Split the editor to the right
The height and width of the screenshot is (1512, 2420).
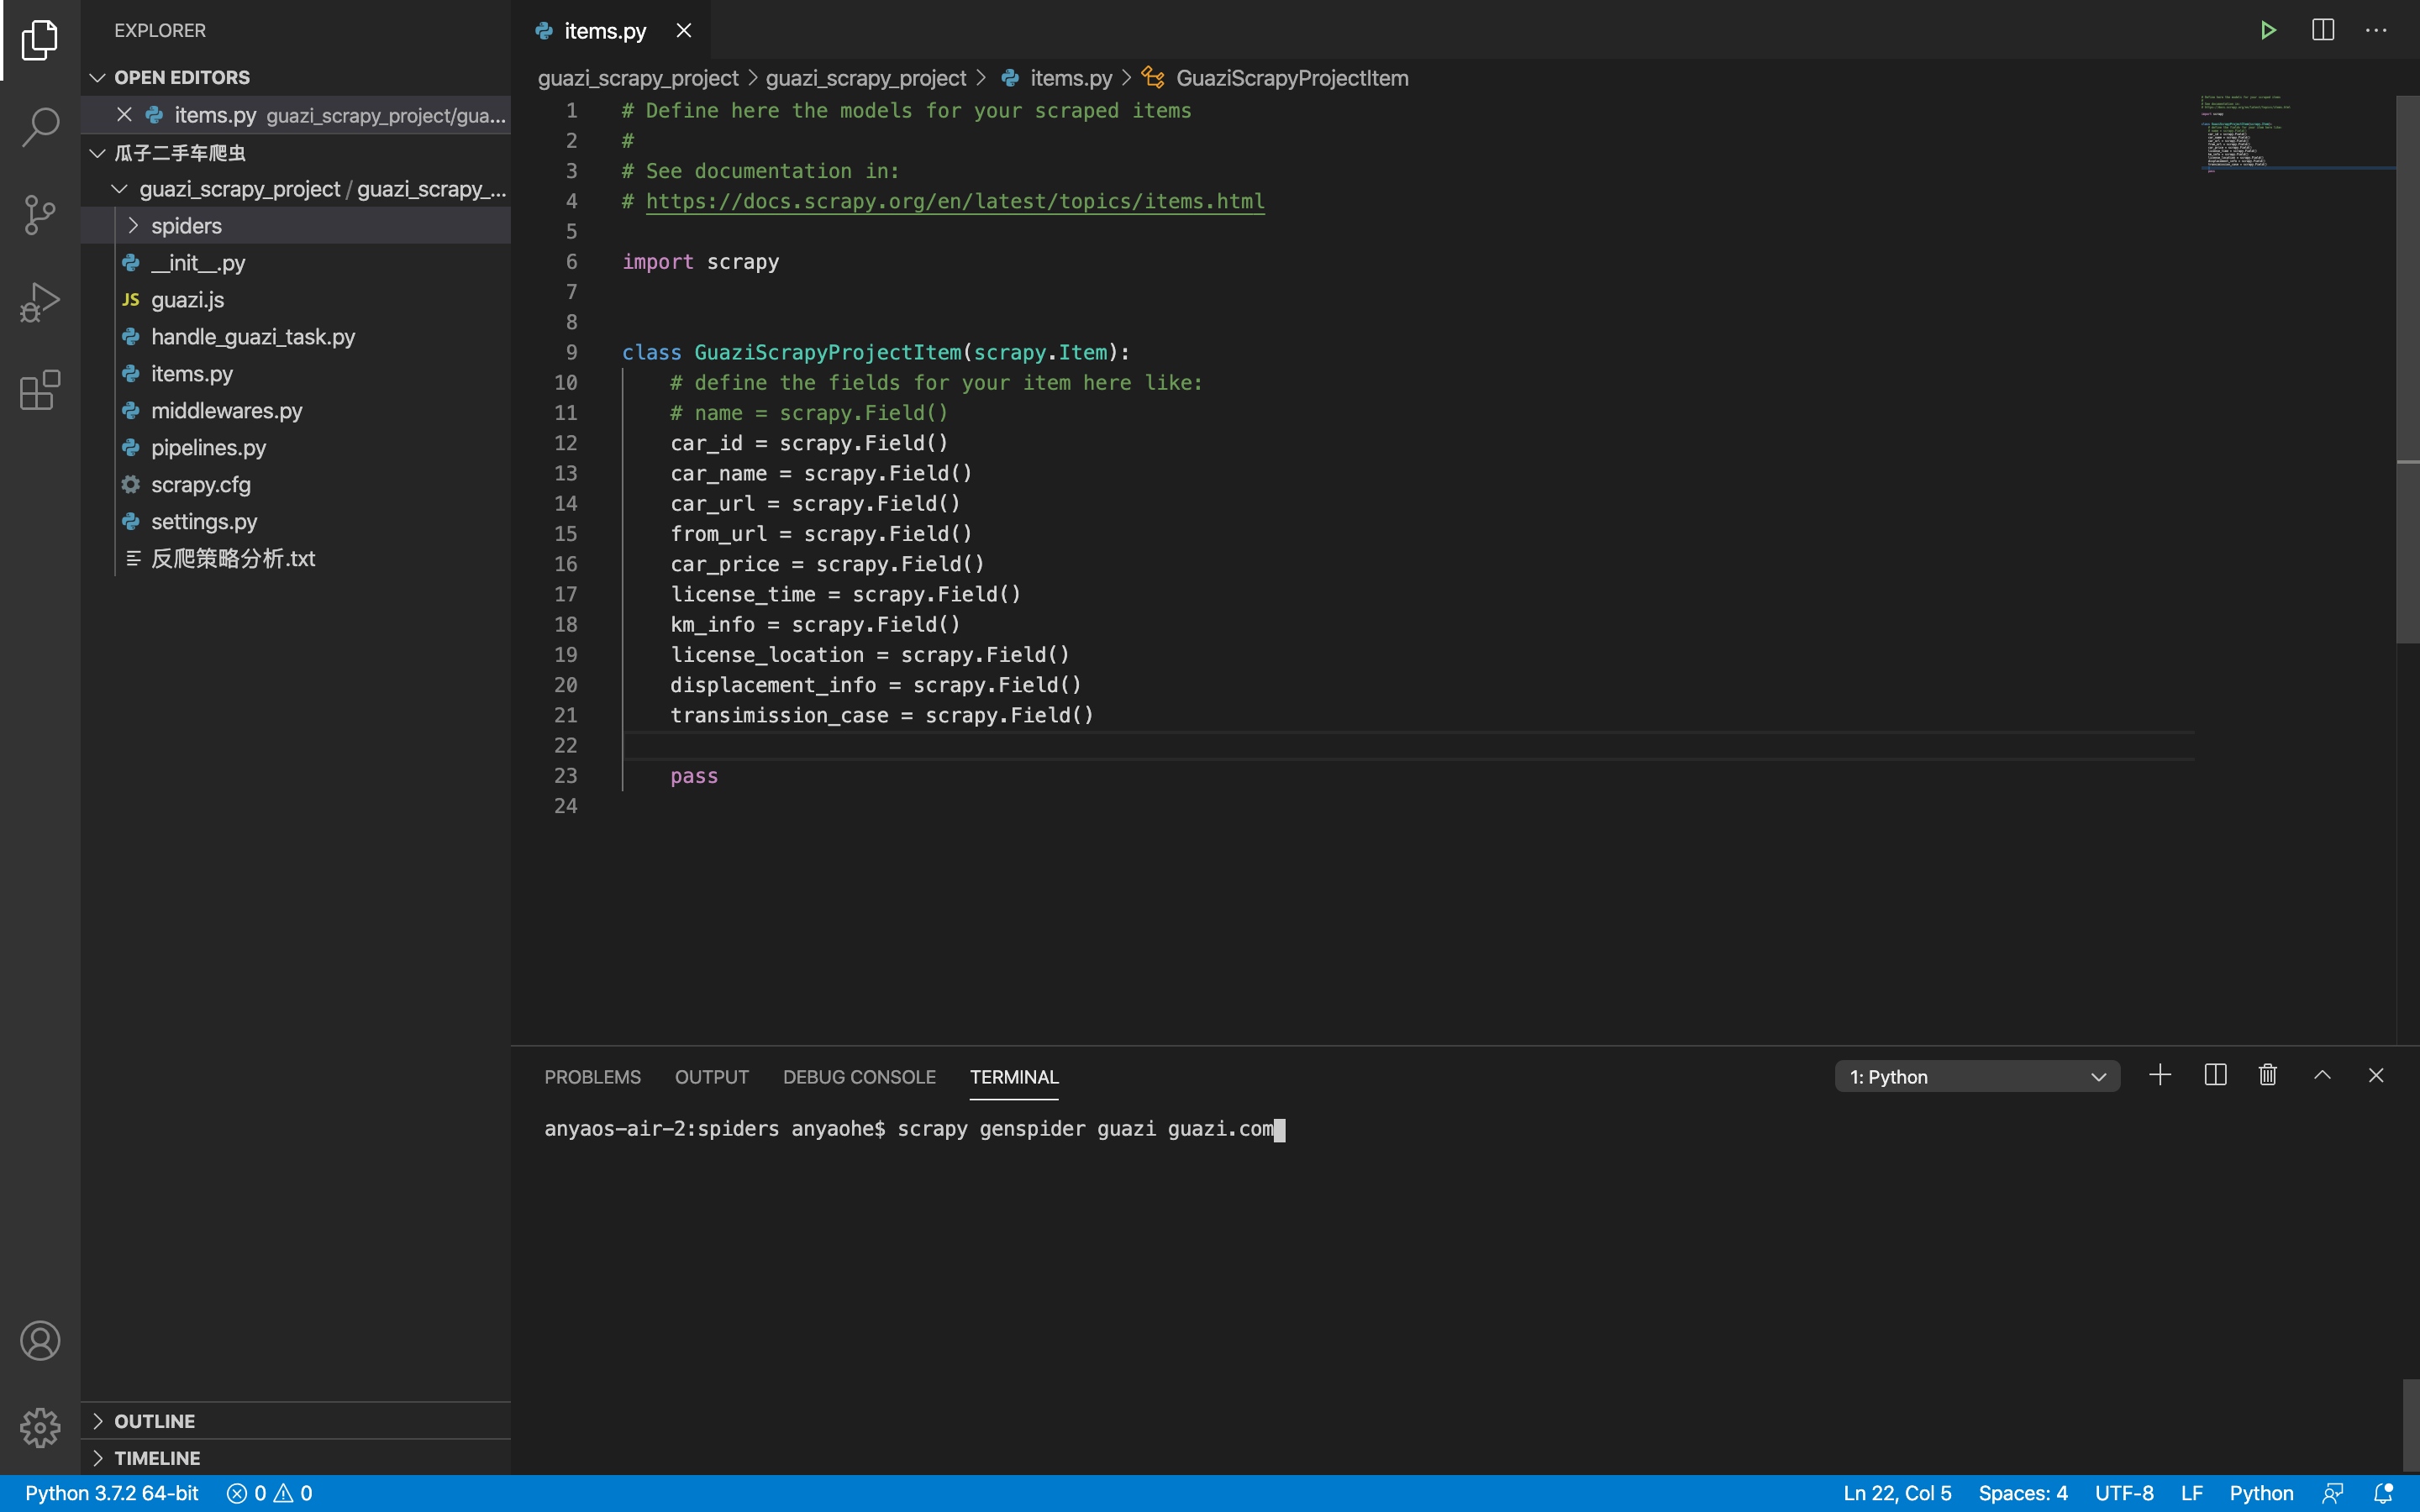point(2322,30)
